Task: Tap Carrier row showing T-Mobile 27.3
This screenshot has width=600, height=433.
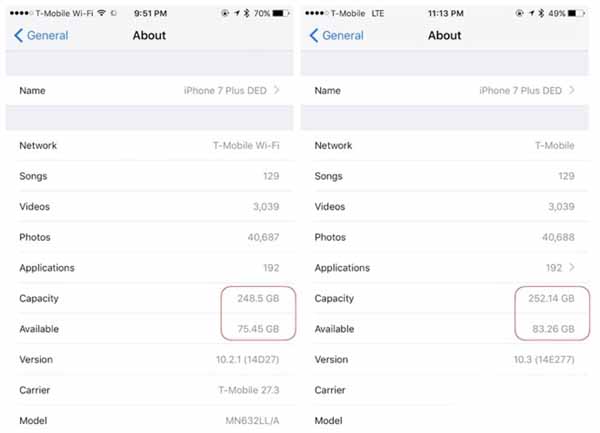Action: 150,390
